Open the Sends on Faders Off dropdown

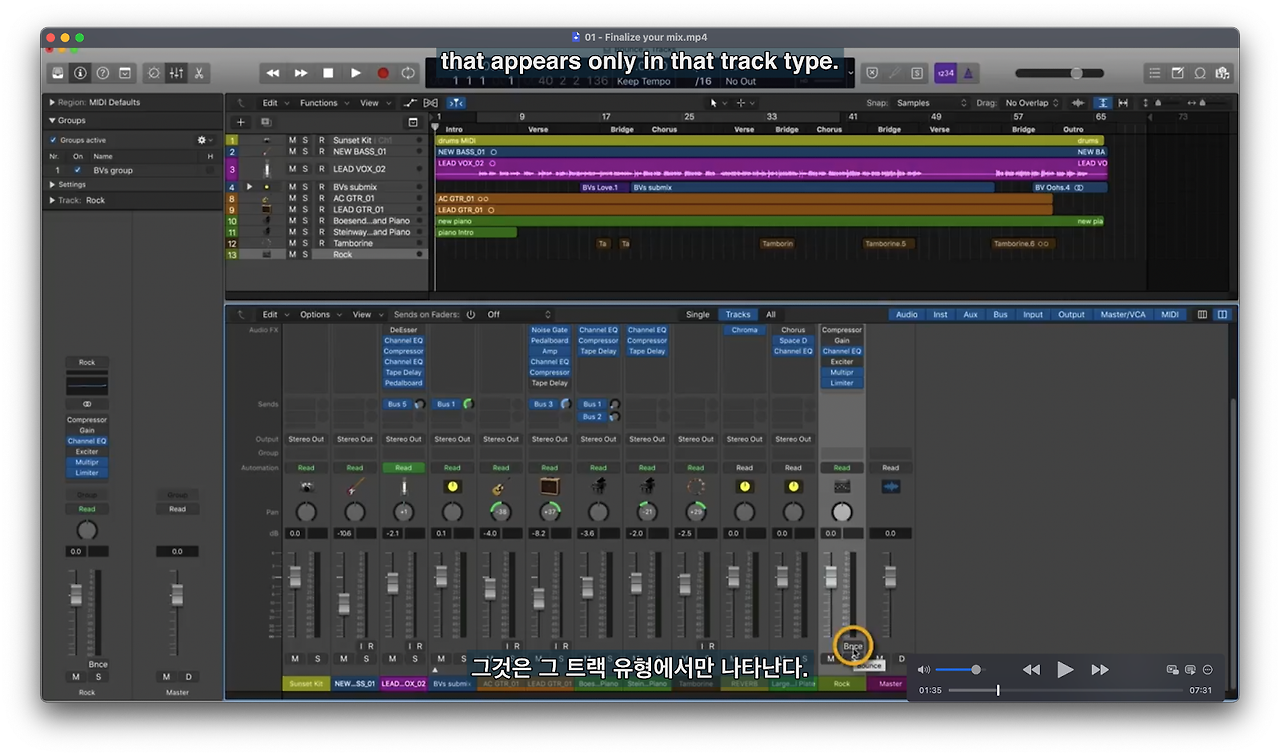[518, 315]
